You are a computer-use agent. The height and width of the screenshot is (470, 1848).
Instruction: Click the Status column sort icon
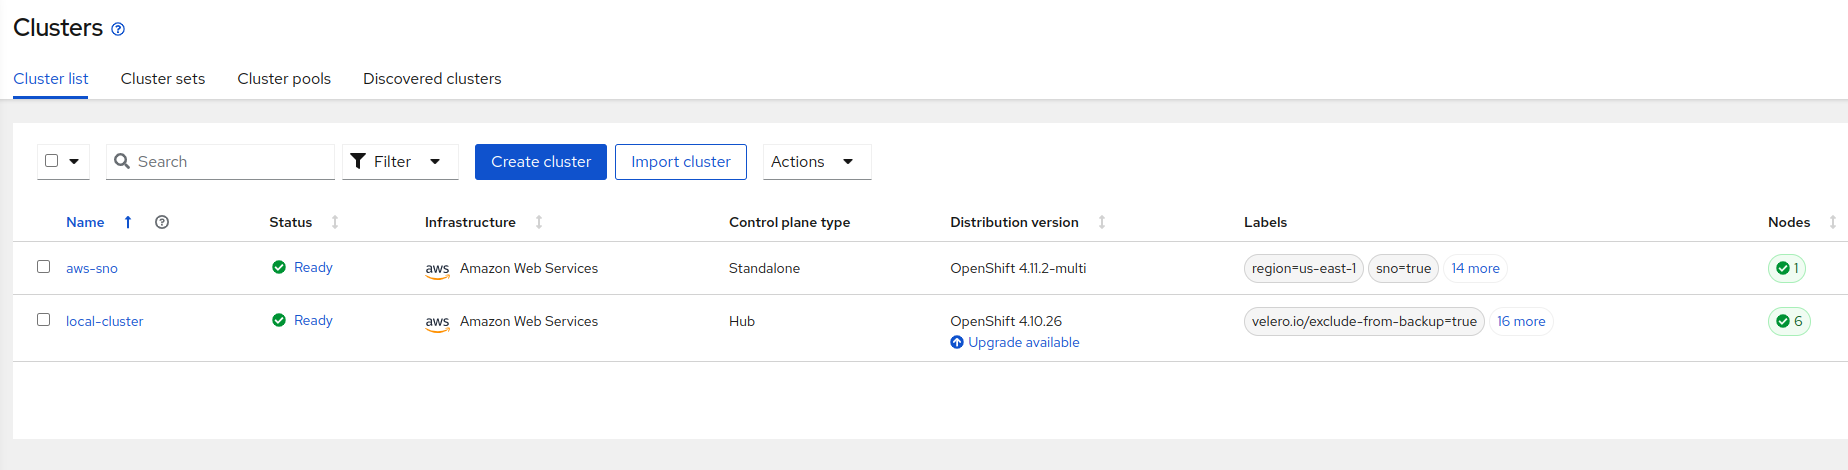335,222
